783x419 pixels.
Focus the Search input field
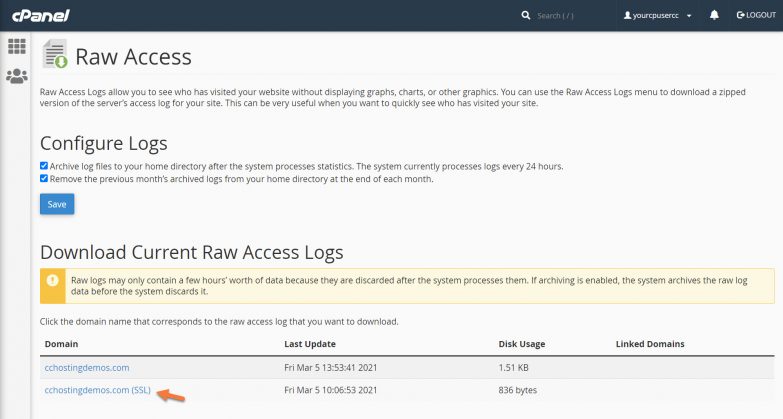[565, 16]
